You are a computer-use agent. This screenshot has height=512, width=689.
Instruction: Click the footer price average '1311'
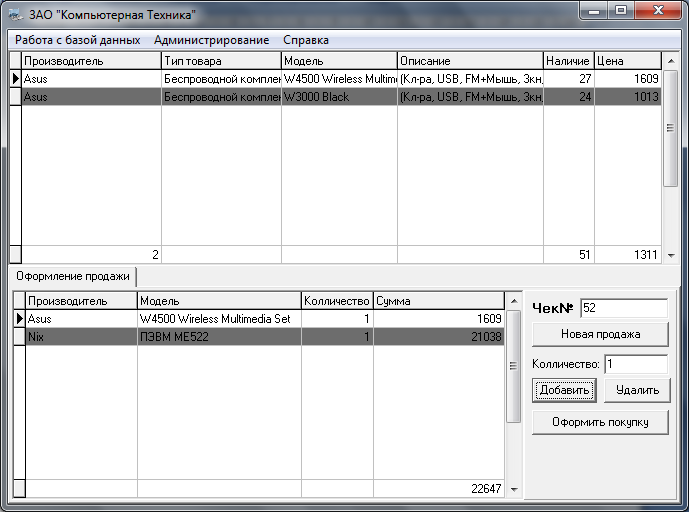[627, 255]
